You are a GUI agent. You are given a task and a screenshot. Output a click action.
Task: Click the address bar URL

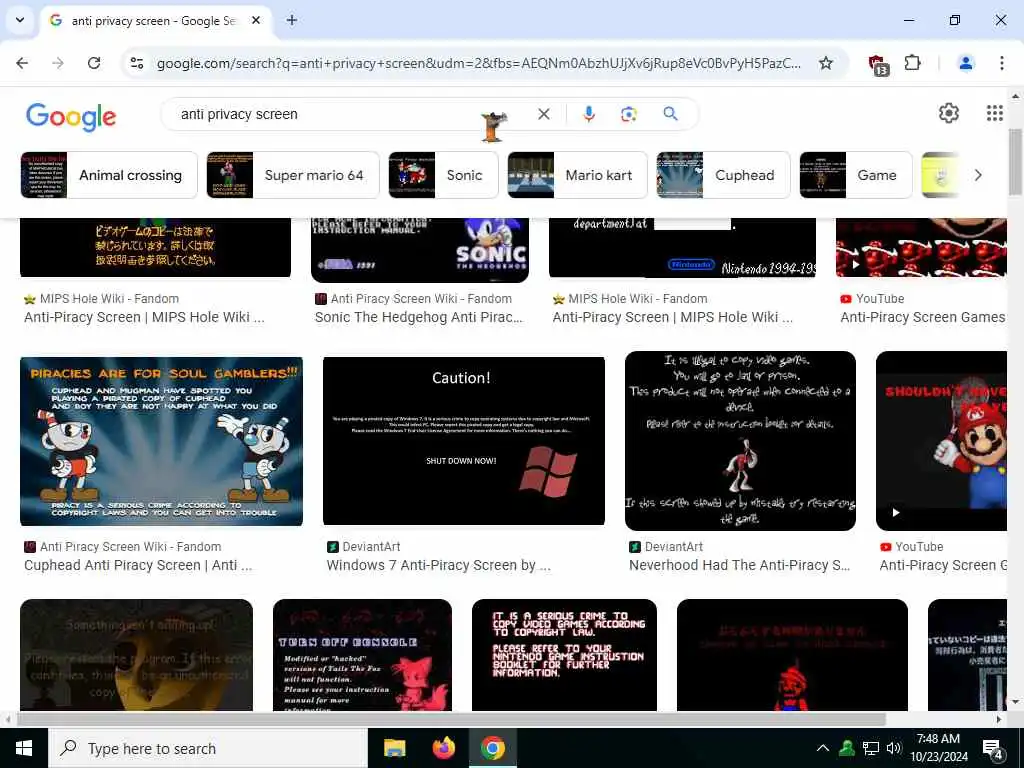(478, 63)
